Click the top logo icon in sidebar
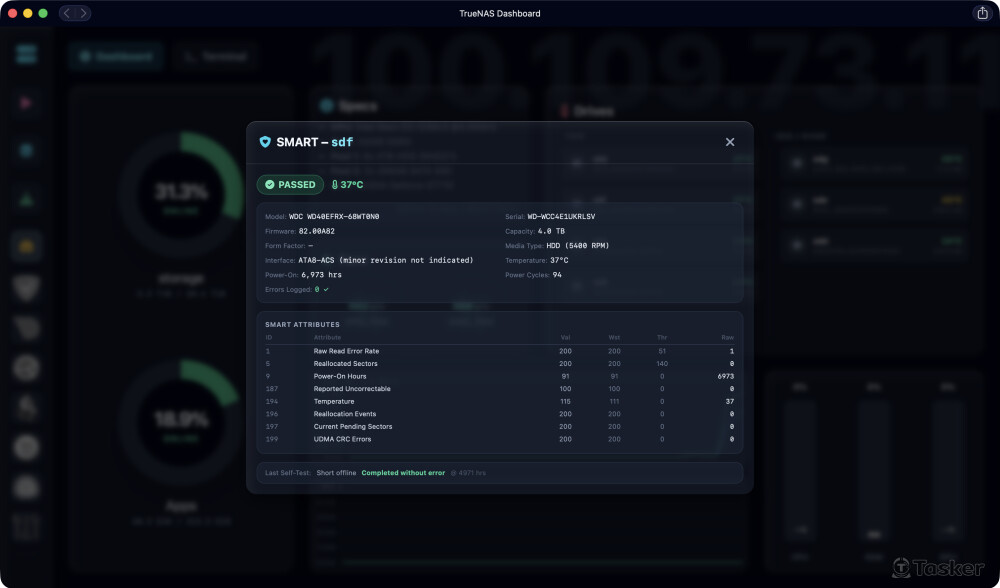This screenshot has height=588, width=1000. tap(26, 54)
